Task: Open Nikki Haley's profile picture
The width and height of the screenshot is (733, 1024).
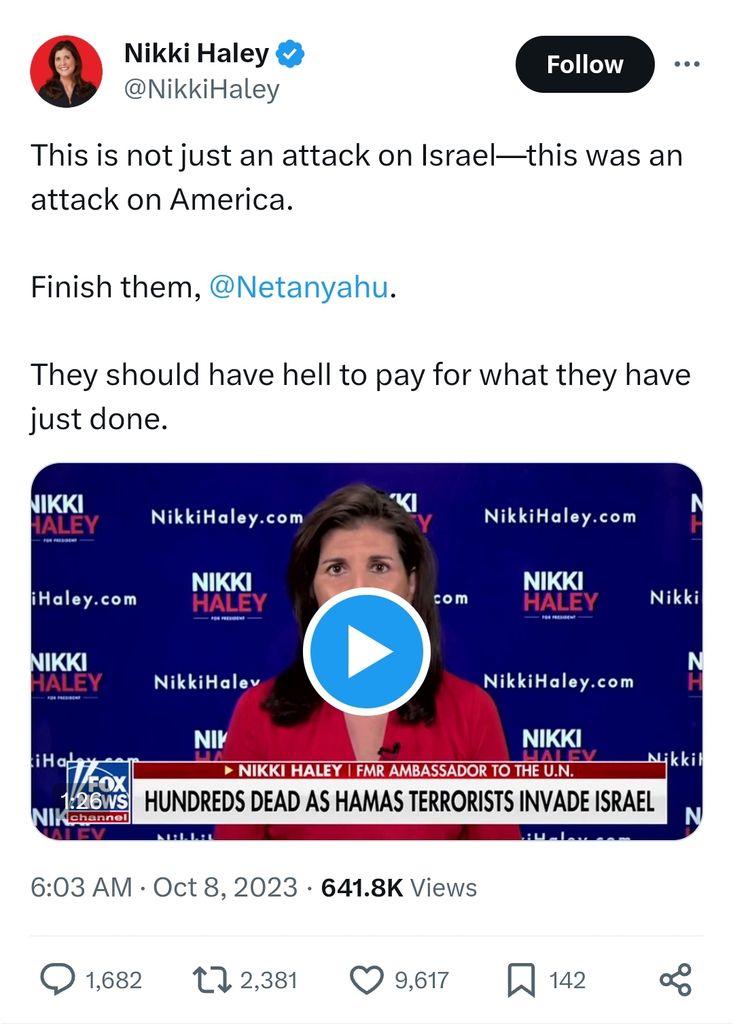Action: 66,71
